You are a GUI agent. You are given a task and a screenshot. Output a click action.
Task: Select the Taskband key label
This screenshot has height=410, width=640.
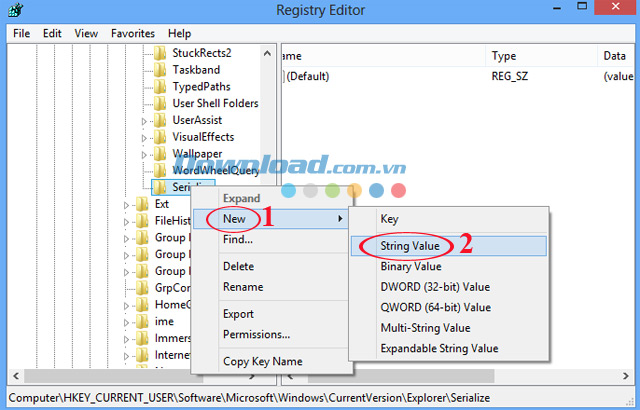pos(196,70)
